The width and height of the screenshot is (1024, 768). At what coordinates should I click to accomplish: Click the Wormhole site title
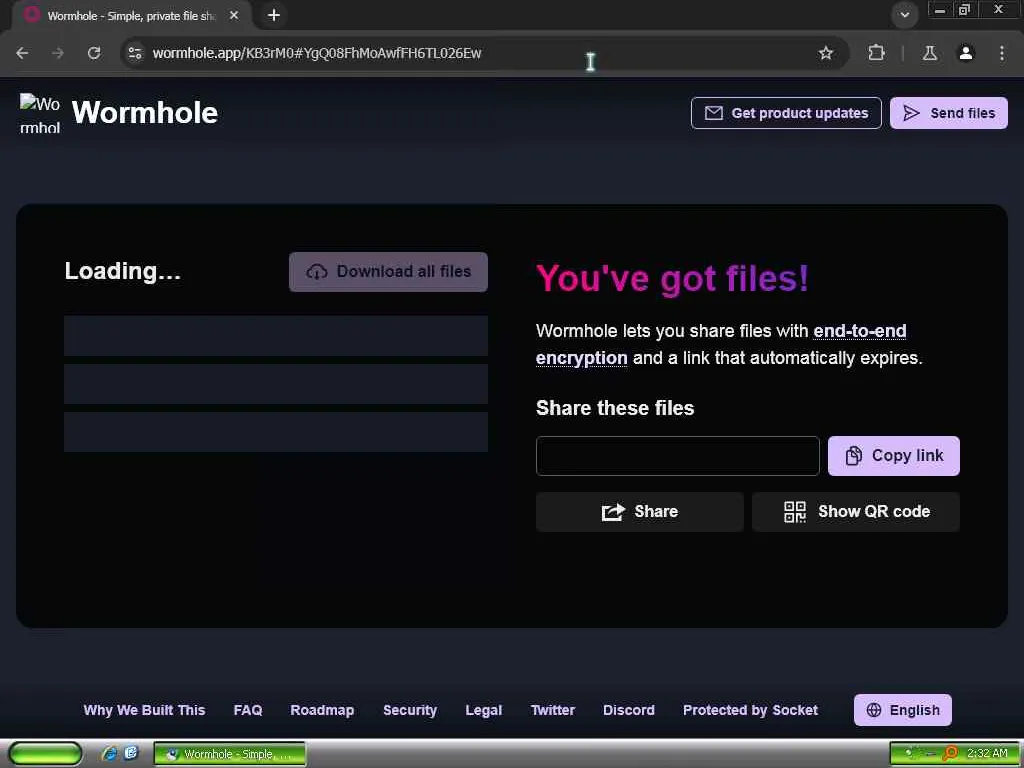(144, 112)
